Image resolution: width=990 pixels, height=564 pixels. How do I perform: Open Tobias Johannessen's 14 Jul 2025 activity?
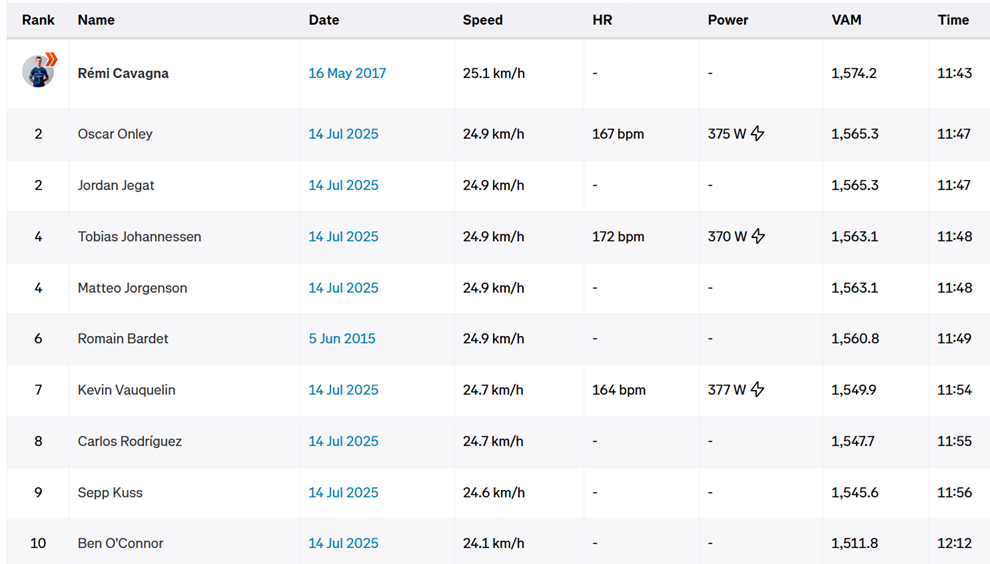click(x=343, y=236)
